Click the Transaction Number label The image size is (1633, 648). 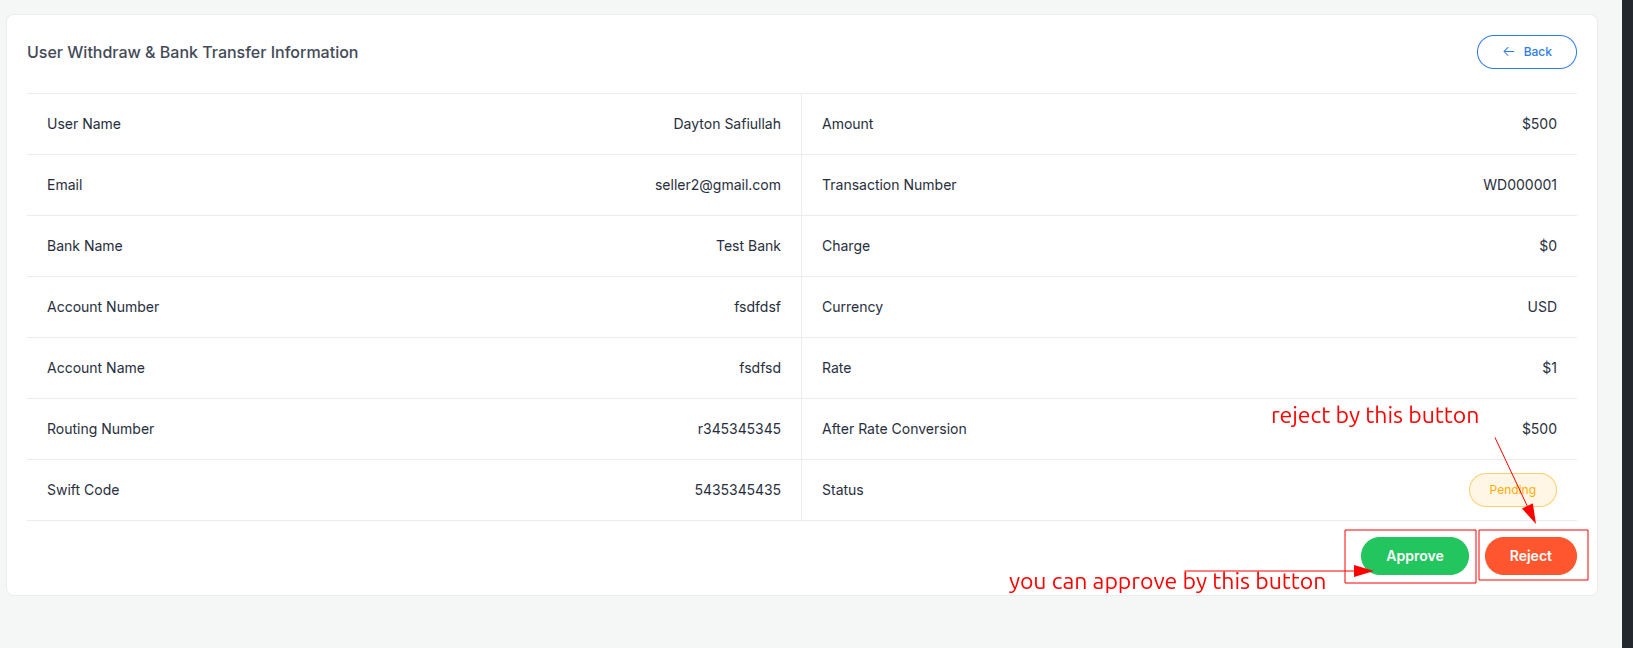coord(889,185)
